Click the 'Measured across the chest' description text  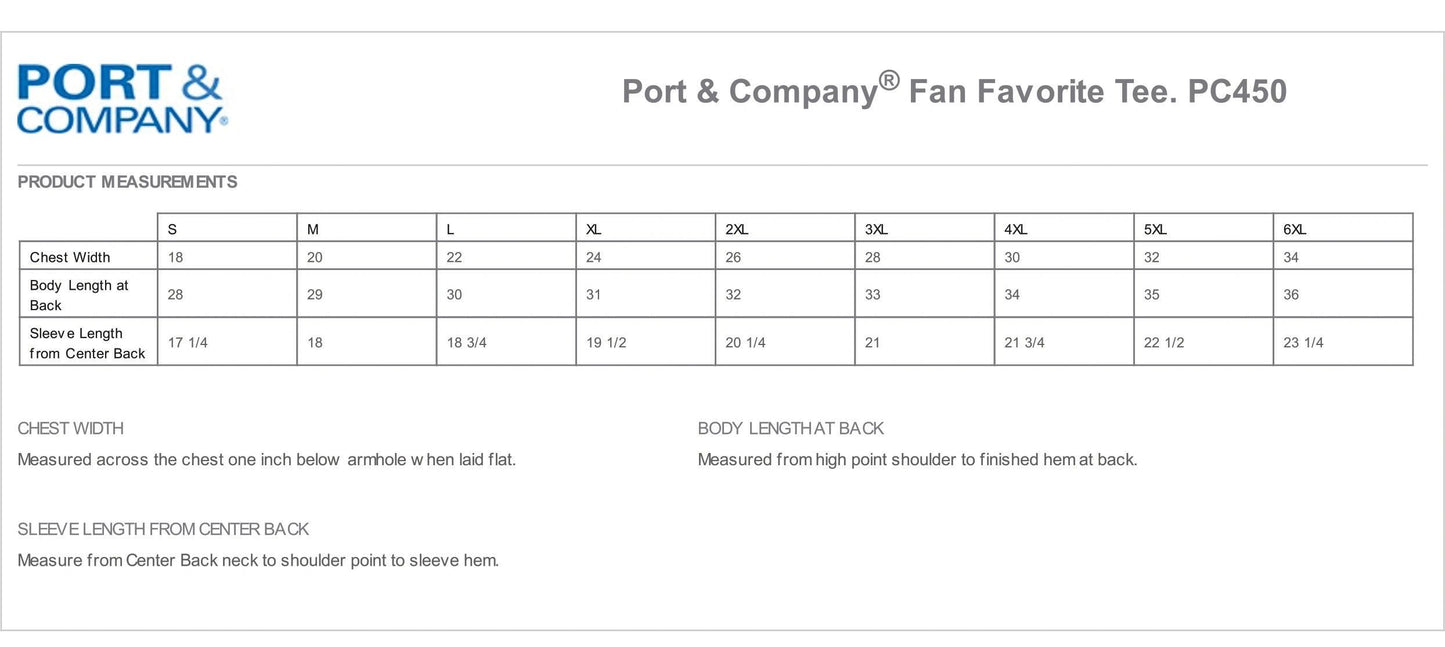(267, 460)
